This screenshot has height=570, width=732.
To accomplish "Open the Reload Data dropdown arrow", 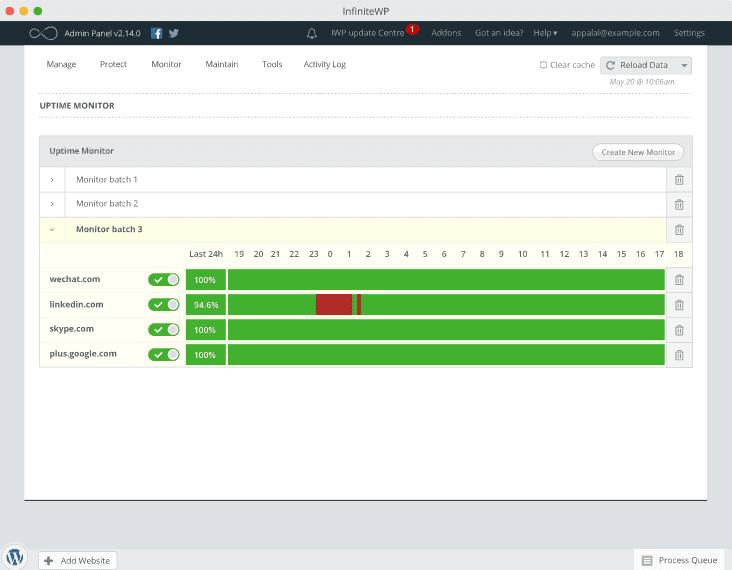I will (x=684, y=65).
